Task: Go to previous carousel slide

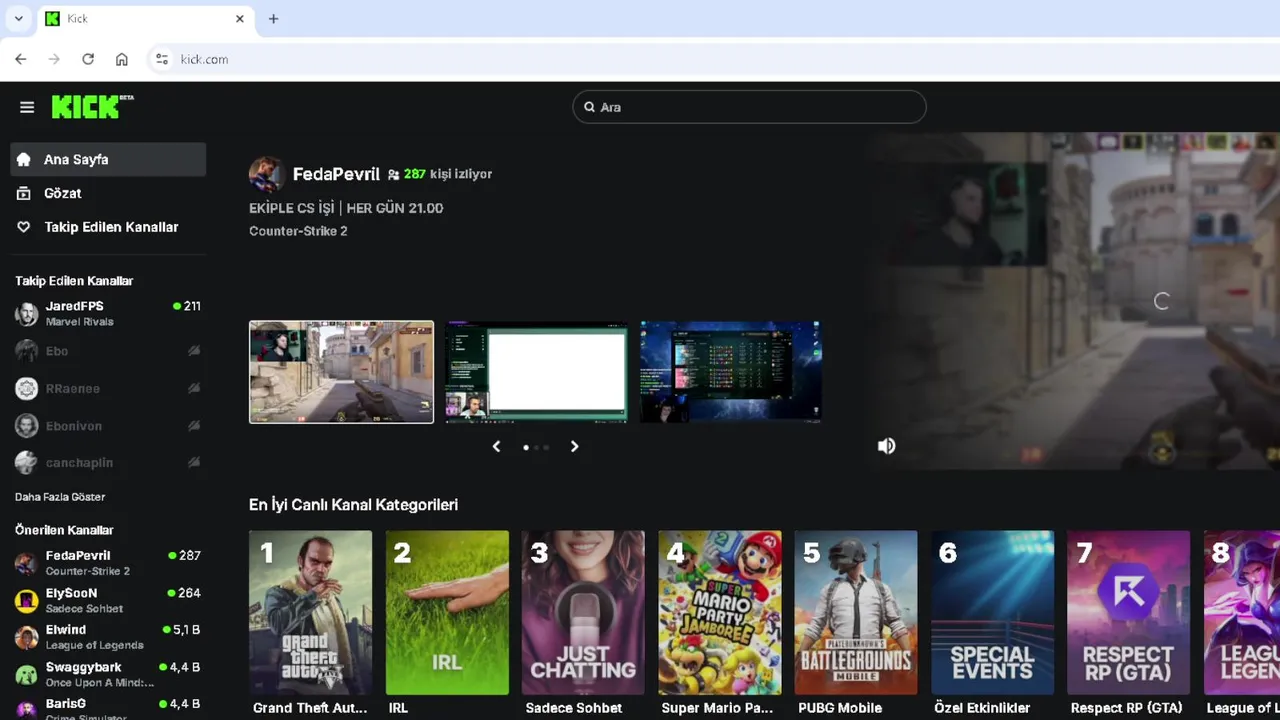Action: pyautogui.click(x=496, y=446)
